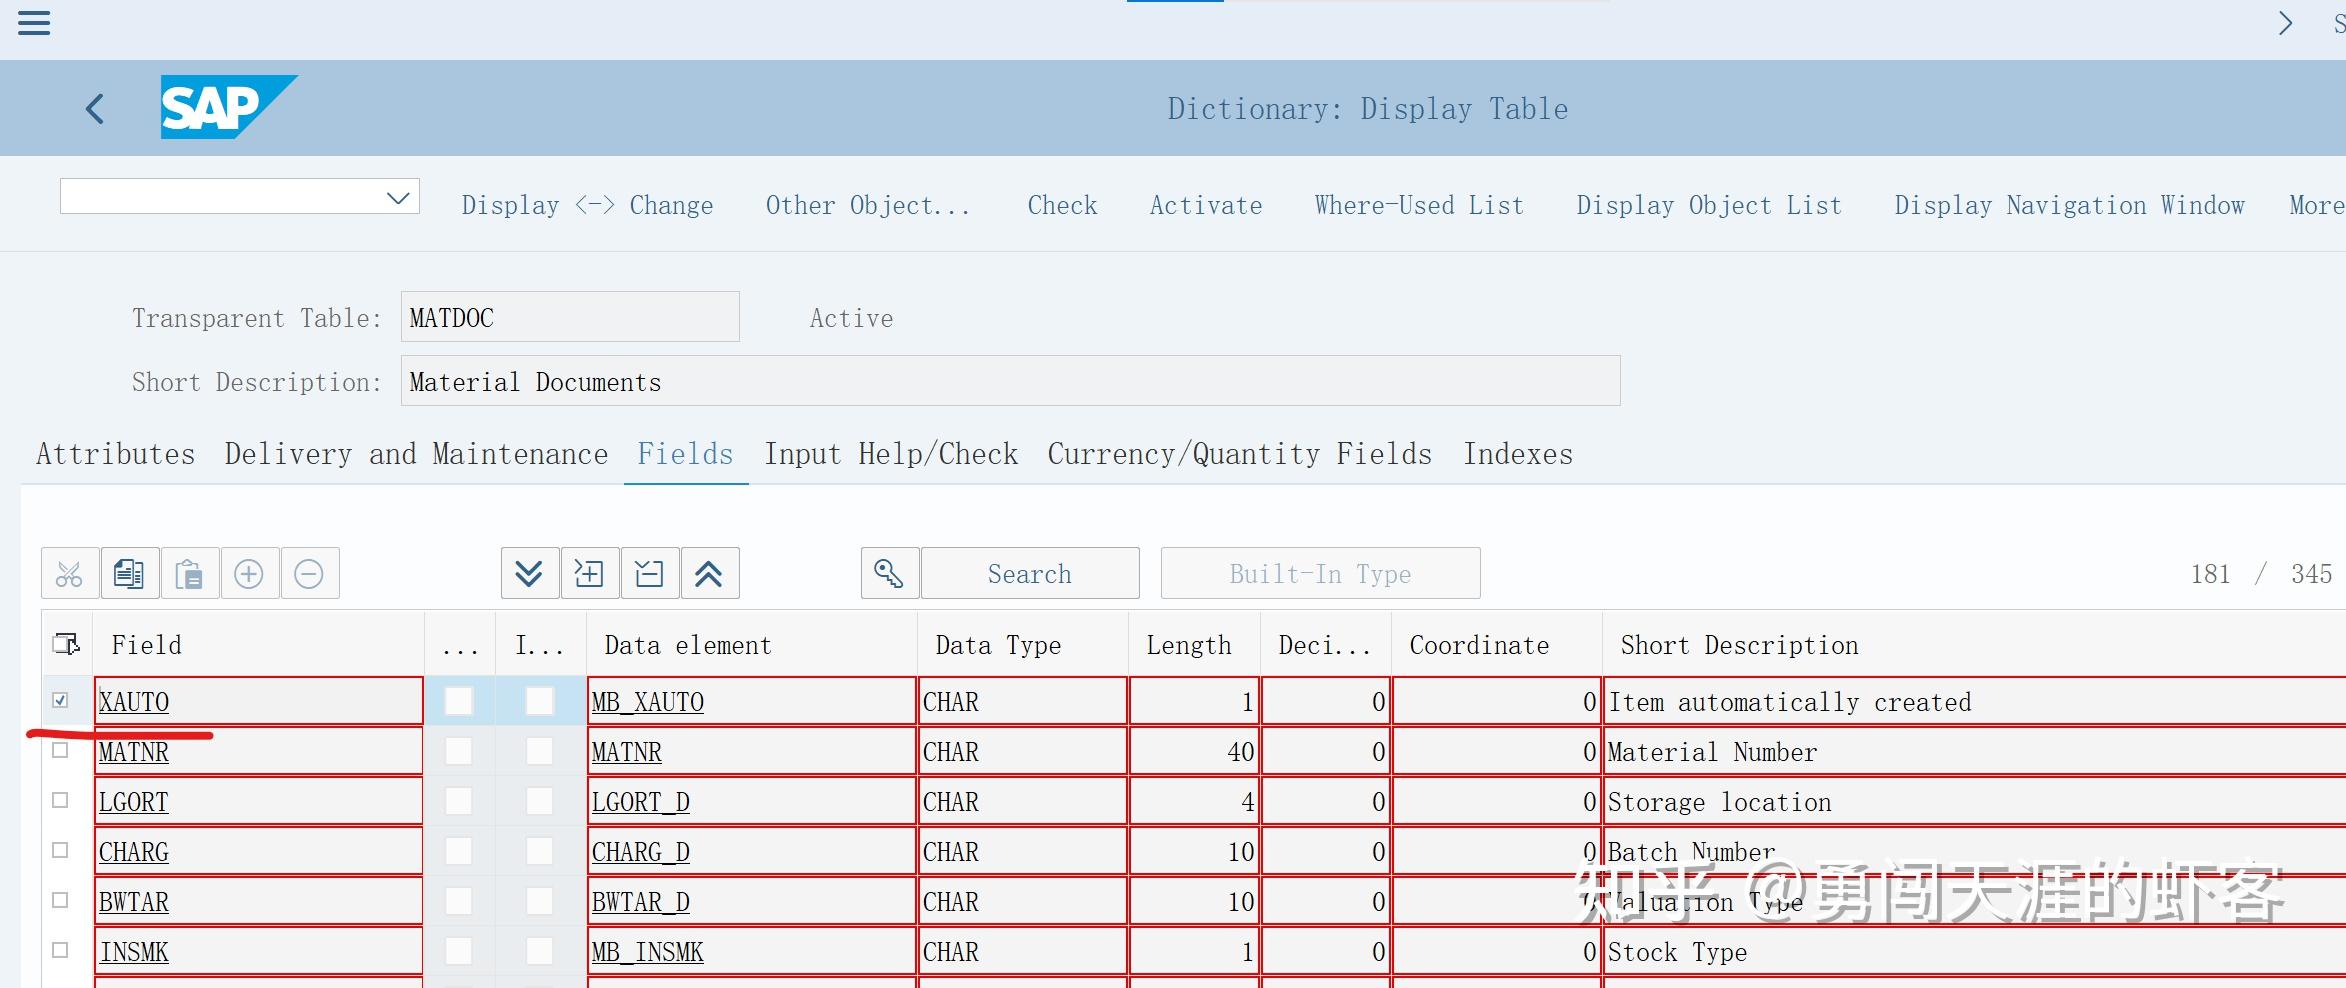
Task: Collapse entries using double-up chevron icon
Action: [x=709, y=573]
